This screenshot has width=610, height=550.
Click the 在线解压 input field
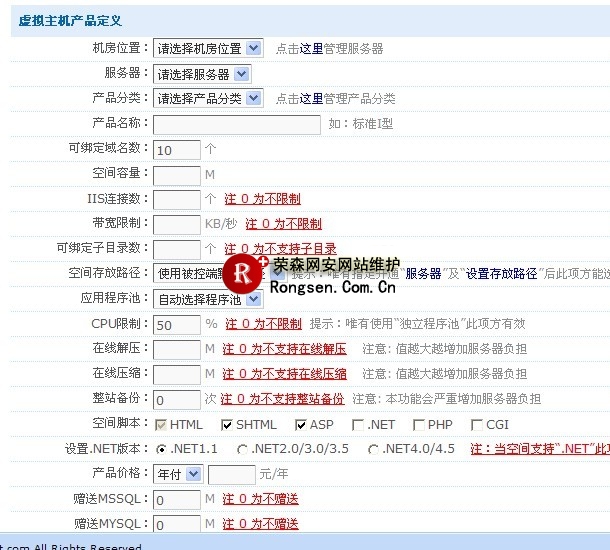pyautogui.click(x=177, y=349)
